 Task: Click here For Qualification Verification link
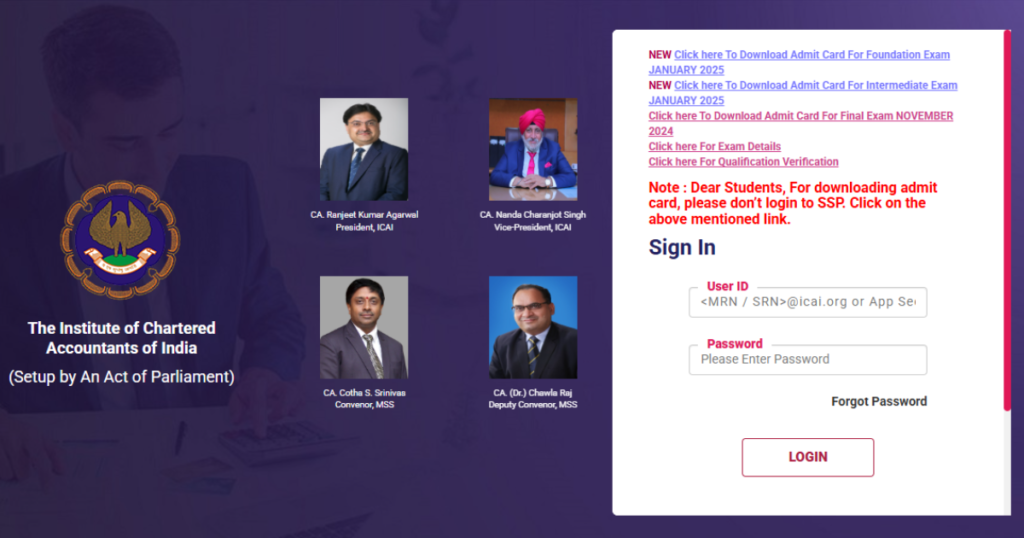pyautogui.click(x=743, y=162)
